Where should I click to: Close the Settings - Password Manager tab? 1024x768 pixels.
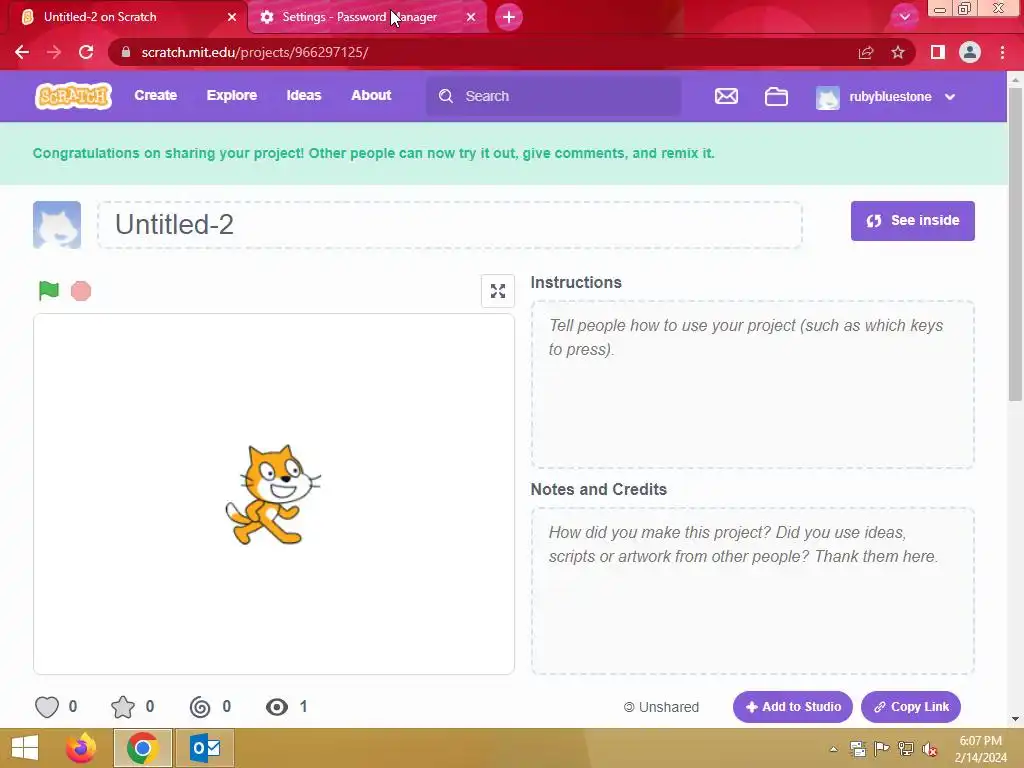click(x=471, y=17)
